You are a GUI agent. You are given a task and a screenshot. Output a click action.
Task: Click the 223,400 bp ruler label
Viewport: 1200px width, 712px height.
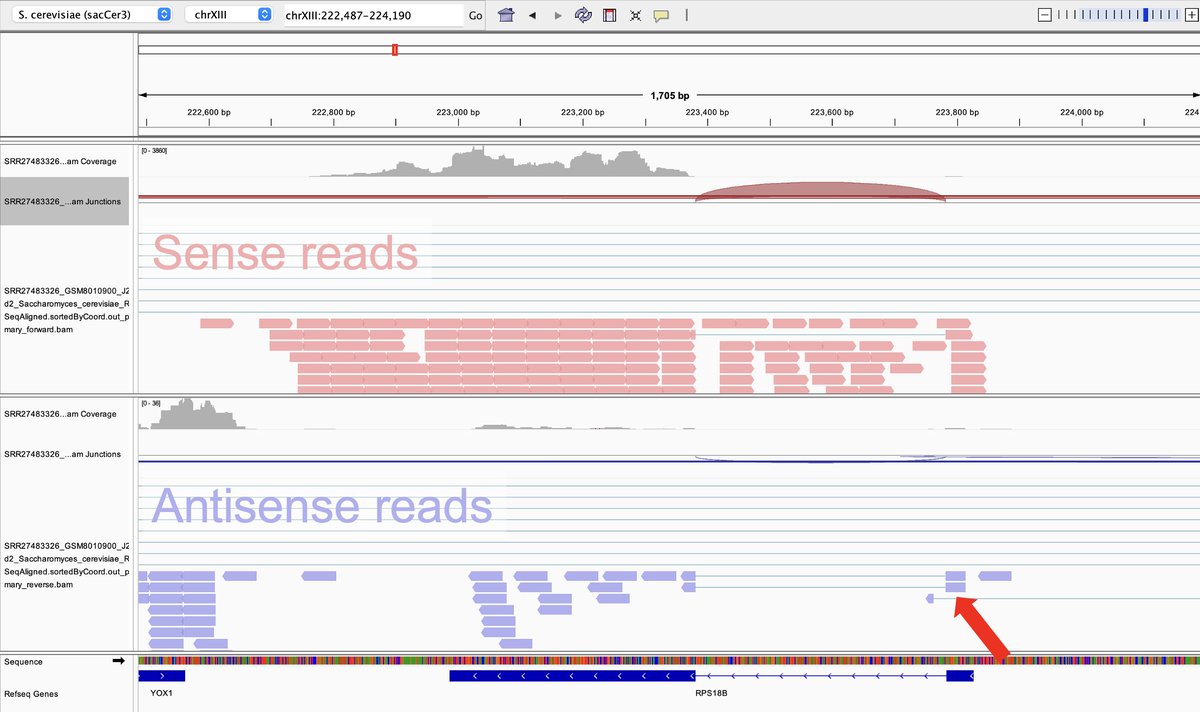coord(707,112)
